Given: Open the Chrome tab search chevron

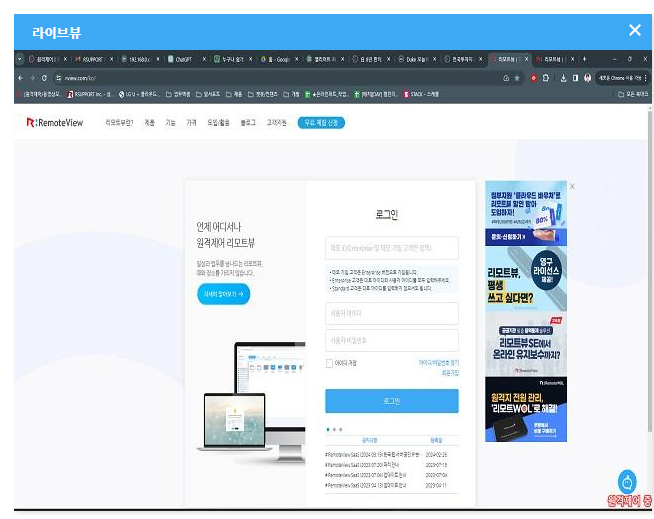Looking at the screenshot, I should click(19, 59).
